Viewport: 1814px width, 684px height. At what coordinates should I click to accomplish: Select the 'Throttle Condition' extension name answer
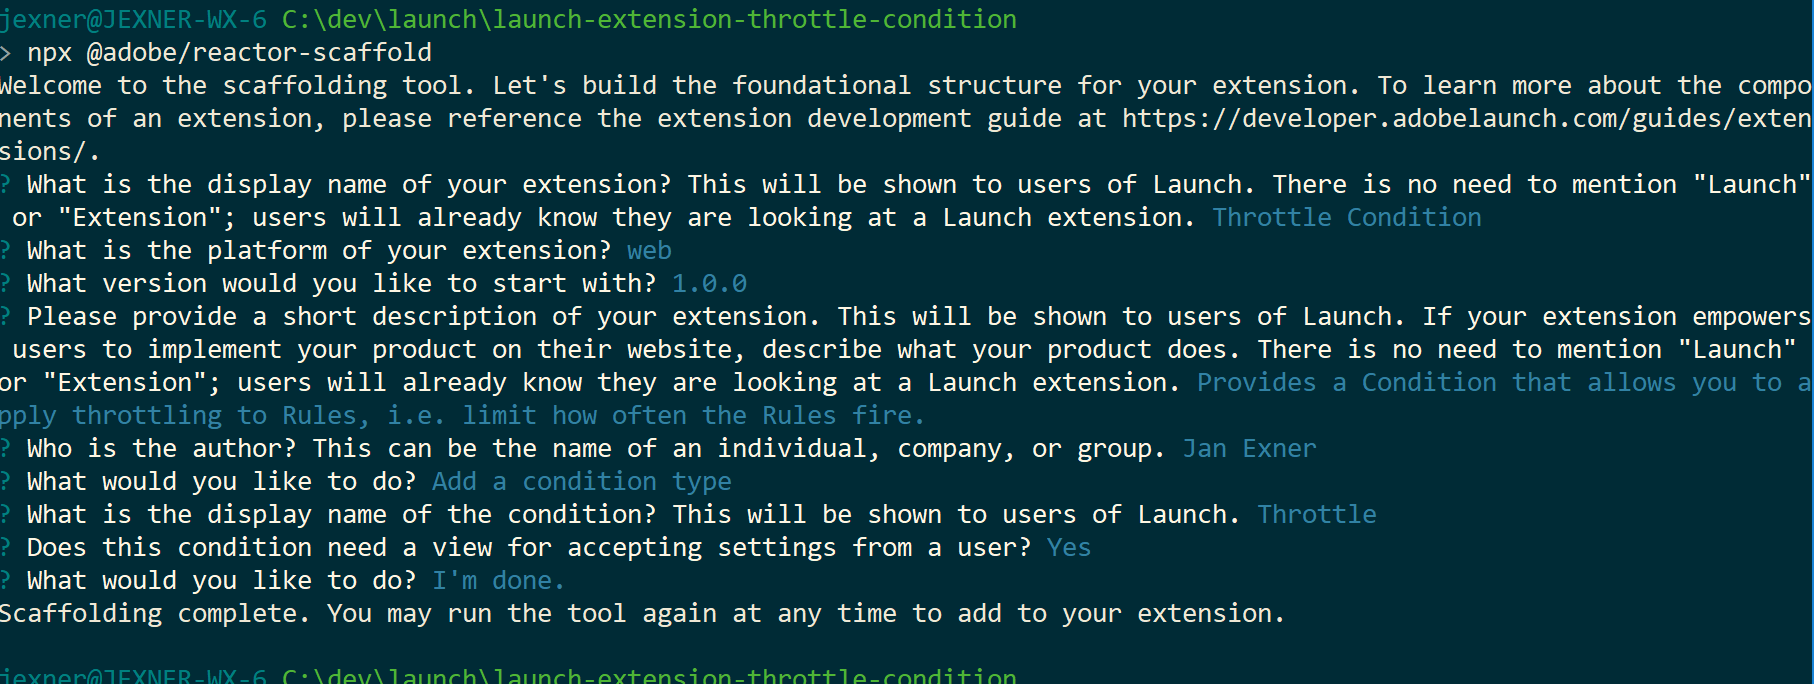click(1346, 218)
